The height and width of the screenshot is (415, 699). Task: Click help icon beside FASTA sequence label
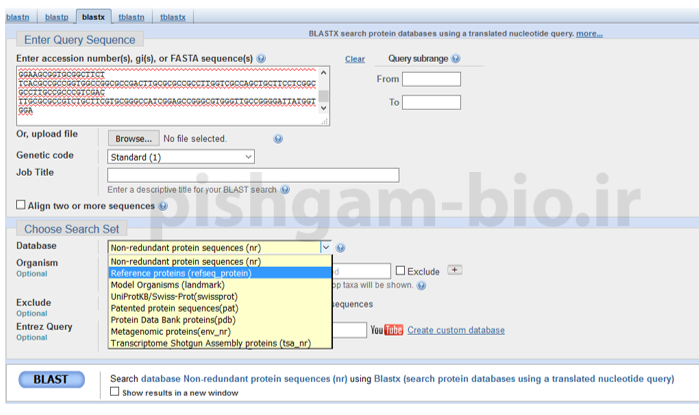click(261, 60)
